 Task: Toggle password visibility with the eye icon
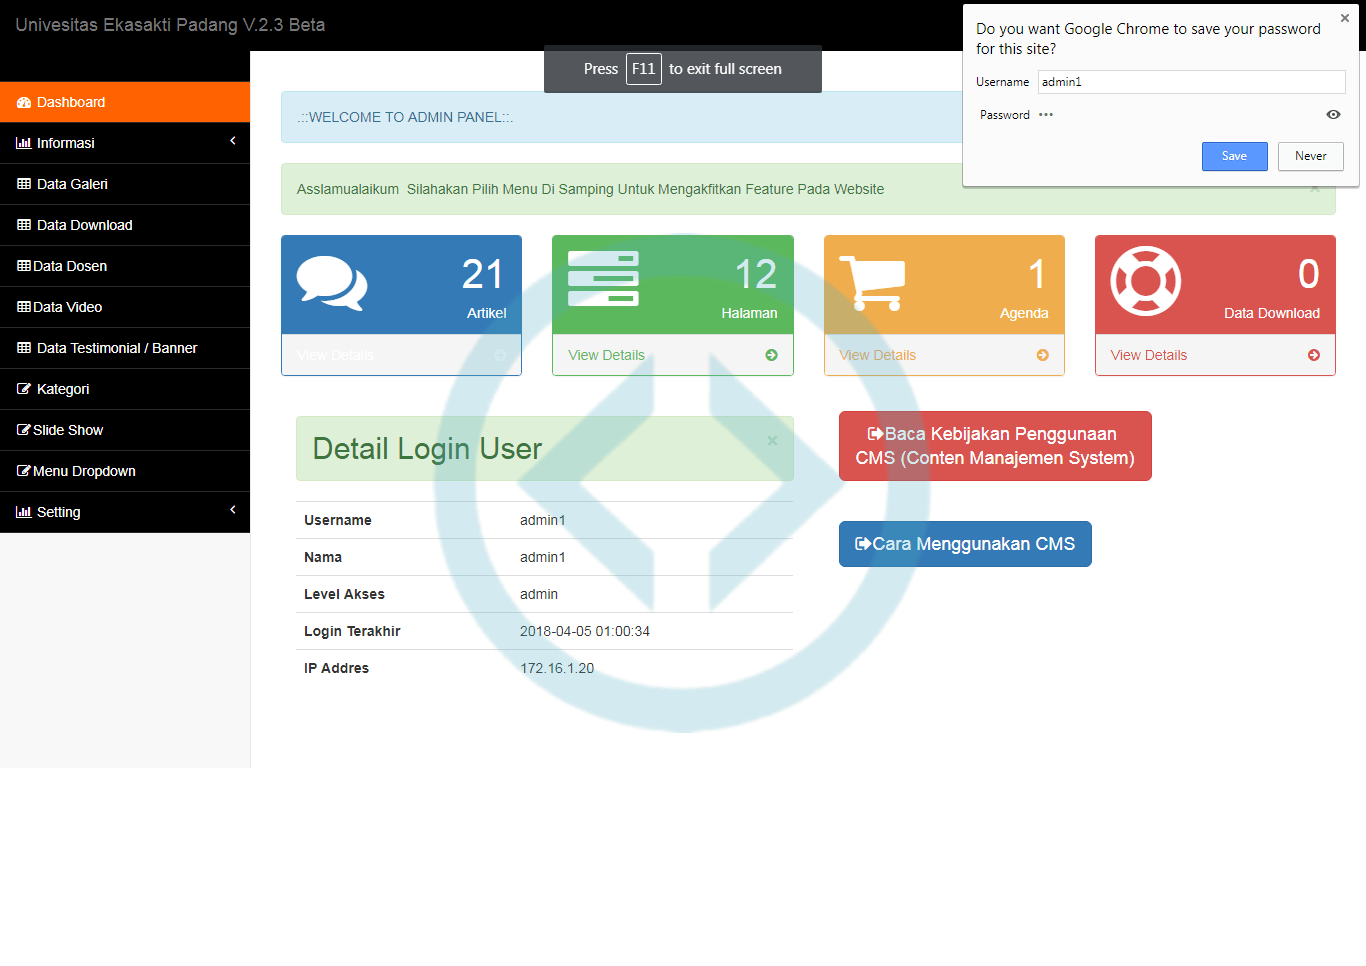pos(1333,114)
